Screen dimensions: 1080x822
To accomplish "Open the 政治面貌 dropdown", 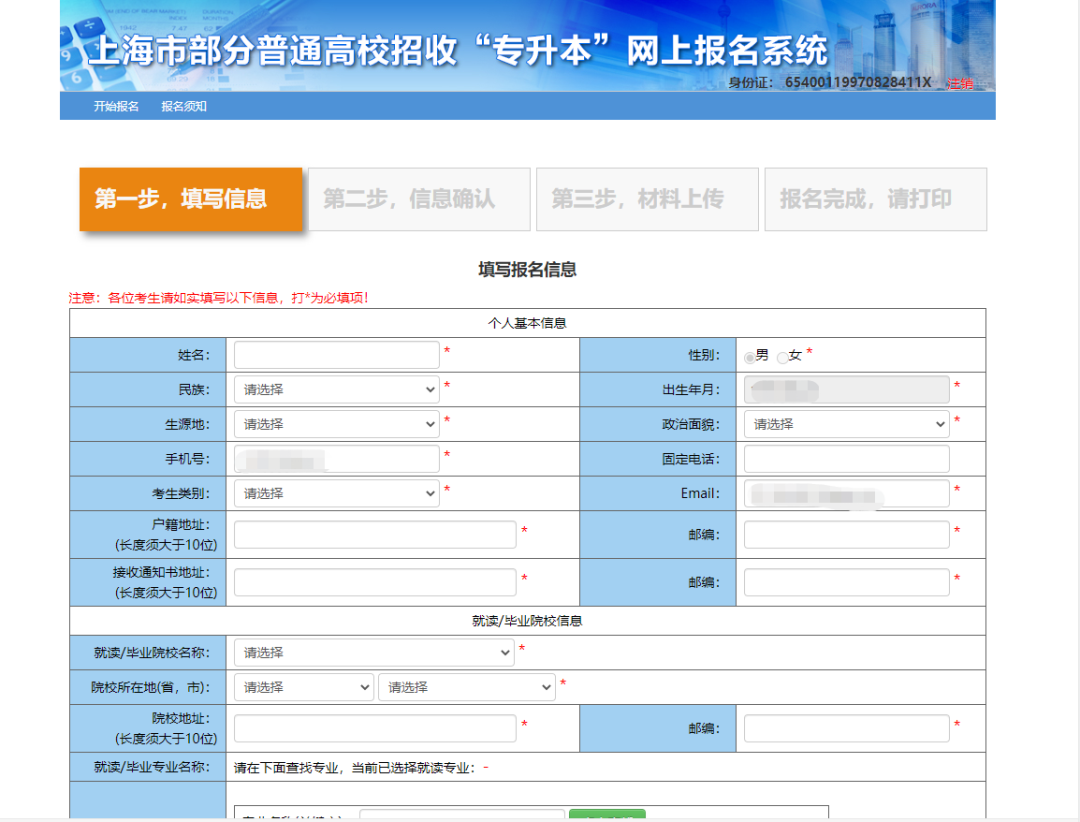I will pyautogui.click(x=846, y=423).
